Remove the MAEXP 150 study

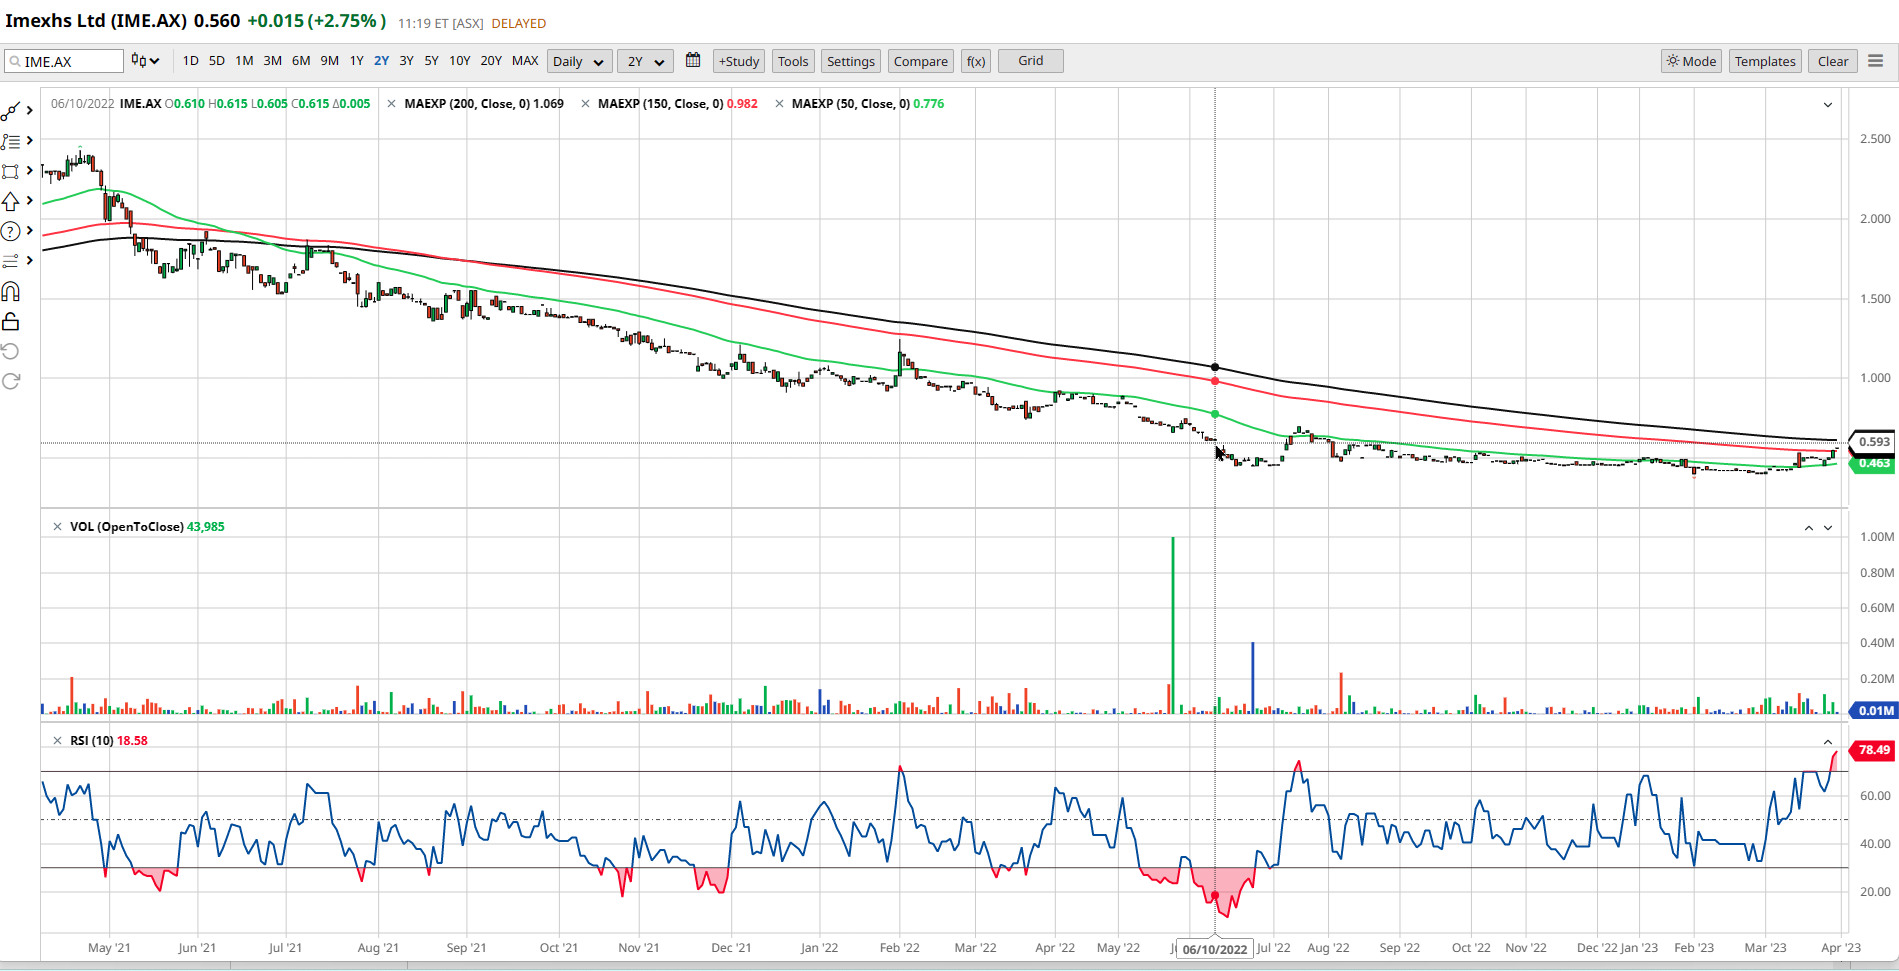point(586,104)
